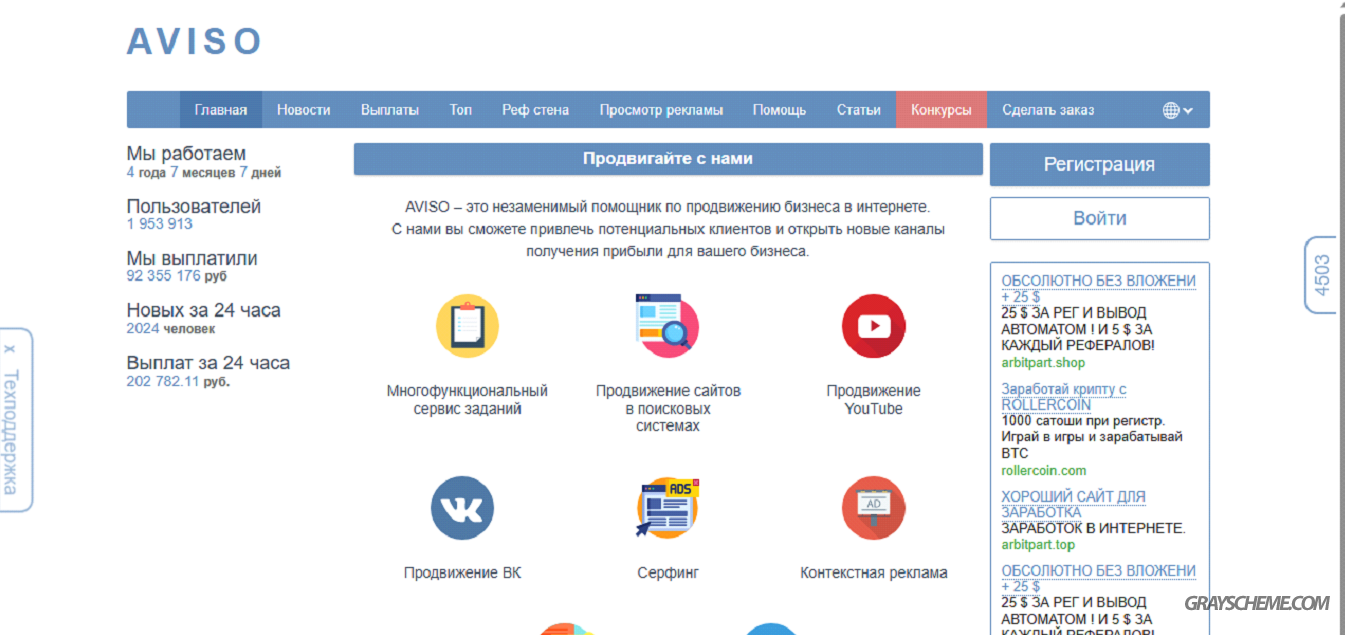The image size is (1345, 635).
Task: Open the Выплаты menu item
Action: (390, 110)
